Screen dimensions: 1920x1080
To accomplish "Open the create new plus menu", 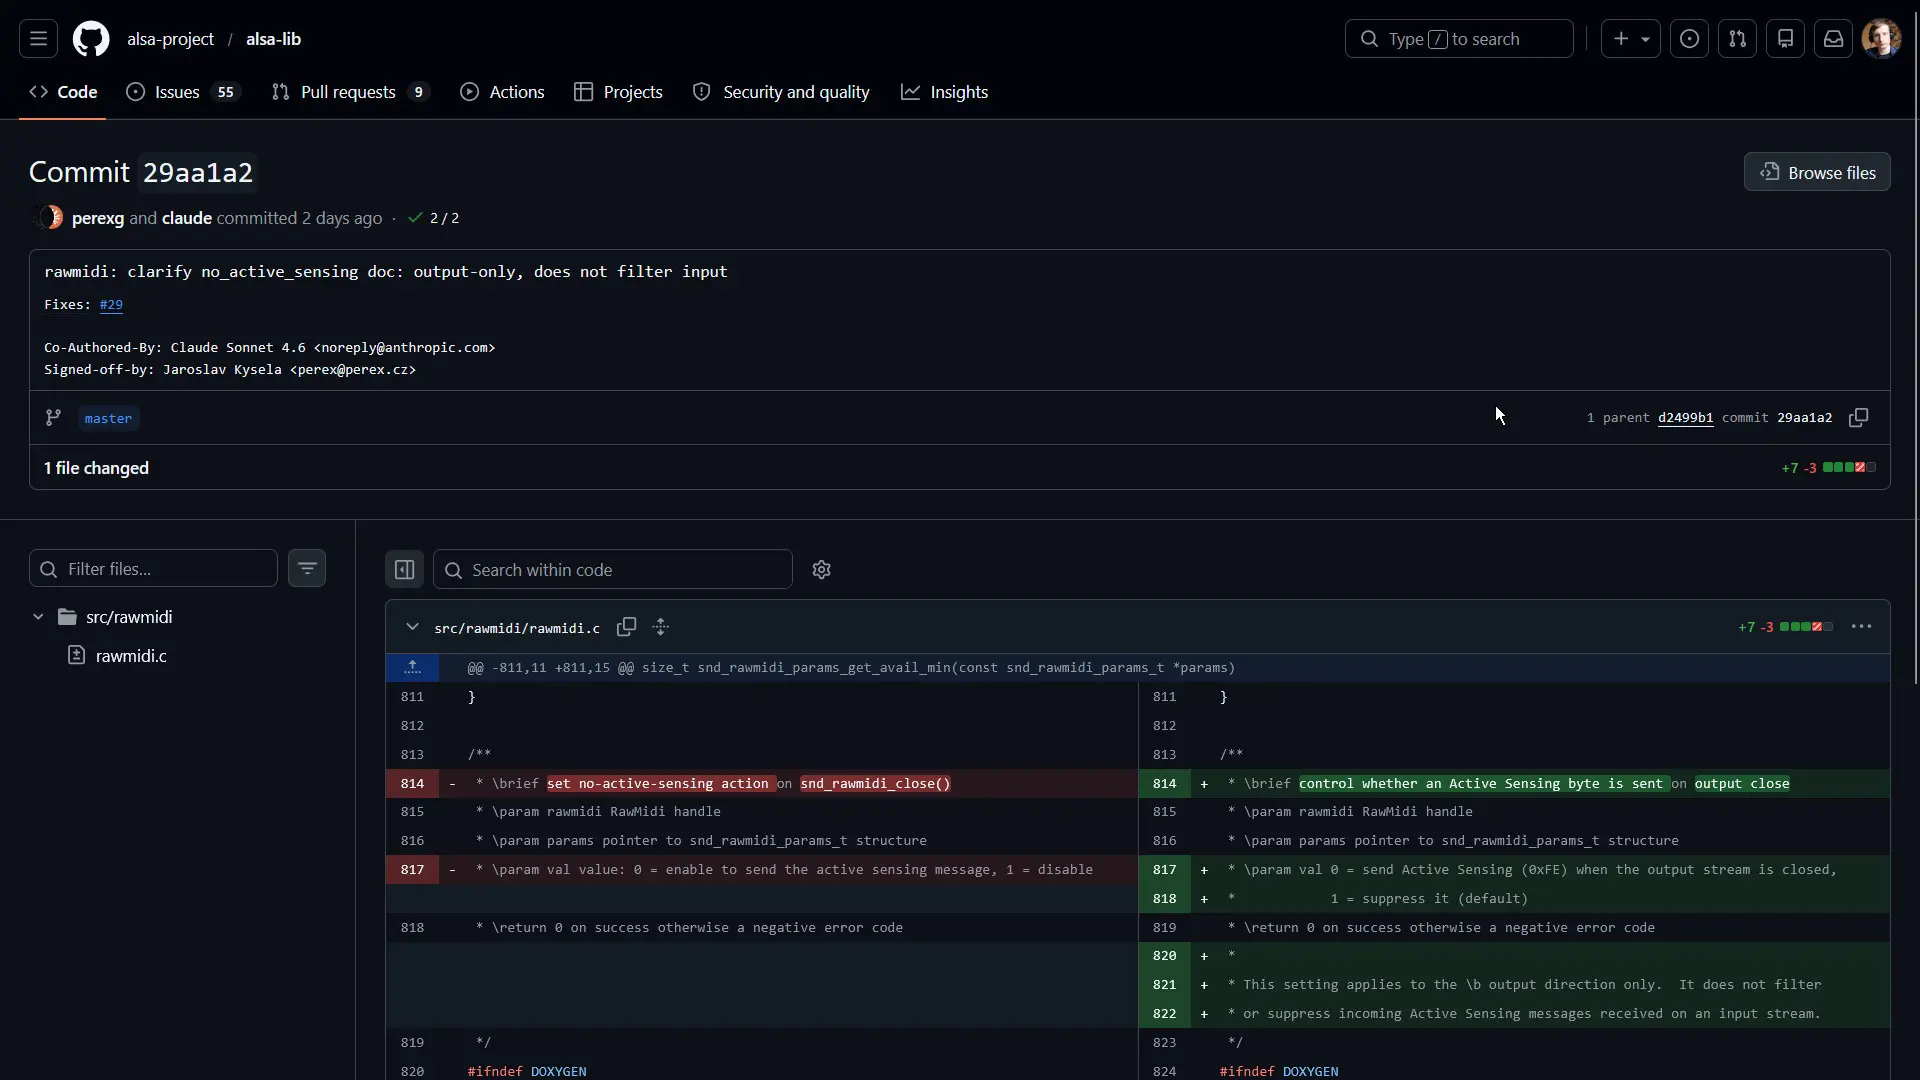I will click(1630, 39).
